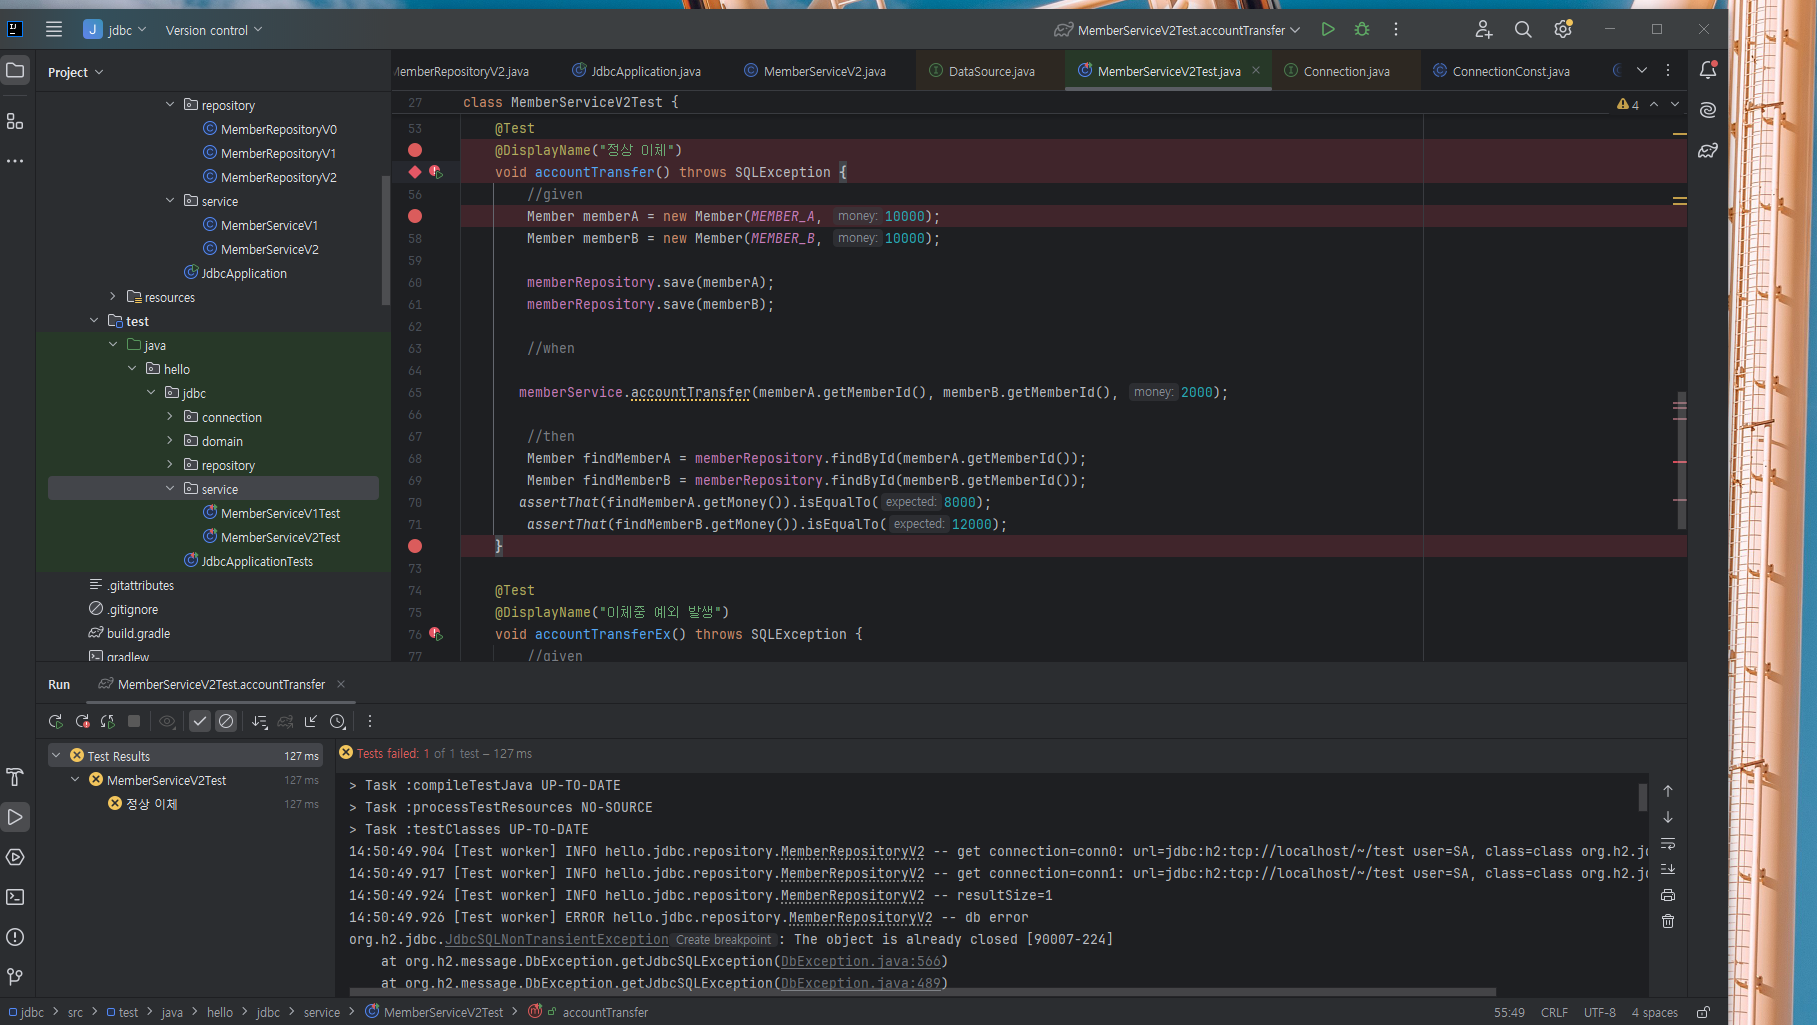Close MemberServiceV2Test.java tab
1817x1025 pixels.
(x=1256, y=70)
